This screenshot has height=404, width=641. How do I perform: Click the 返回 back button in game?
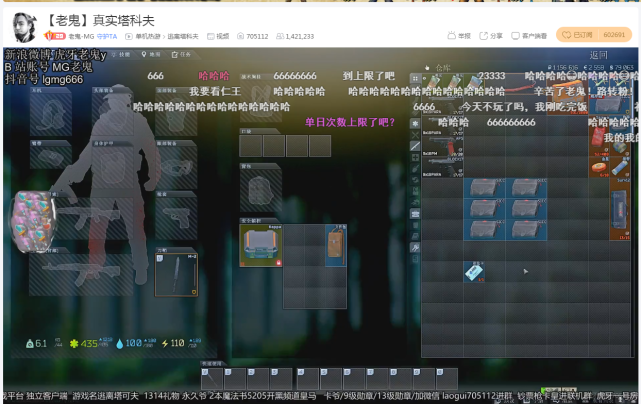[x=598, y=55]
